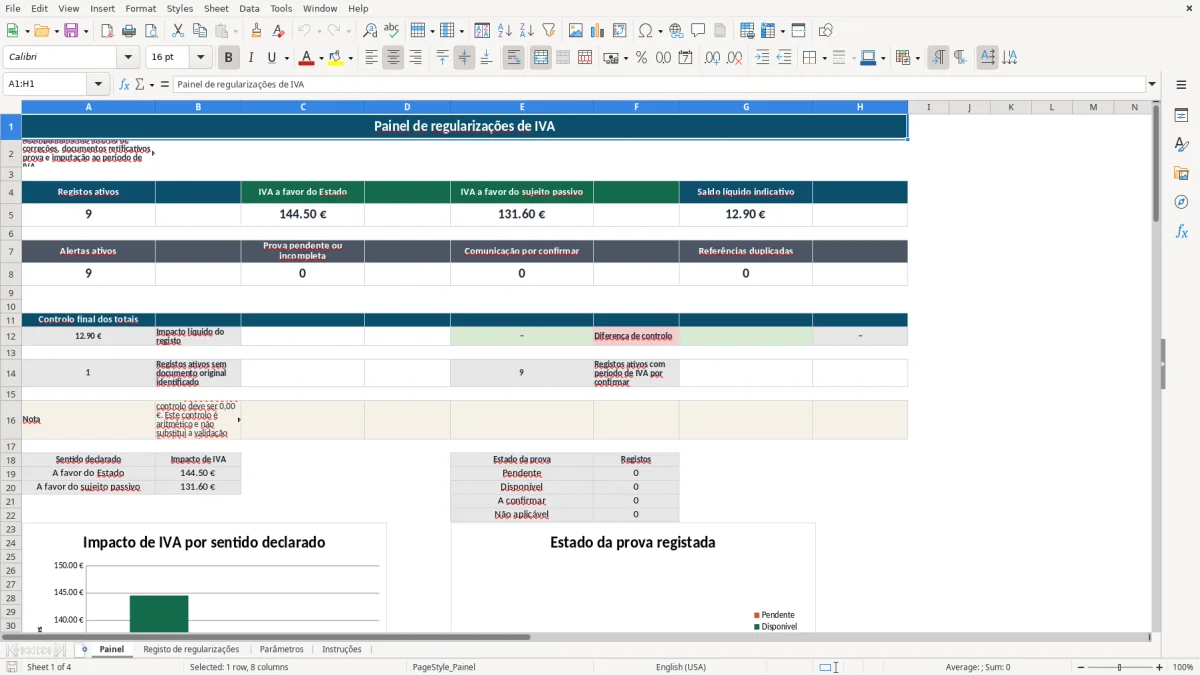This screenshot has height=675, width=1200.
Task: Click the Open folder icon
Action: tap(40, 31)
